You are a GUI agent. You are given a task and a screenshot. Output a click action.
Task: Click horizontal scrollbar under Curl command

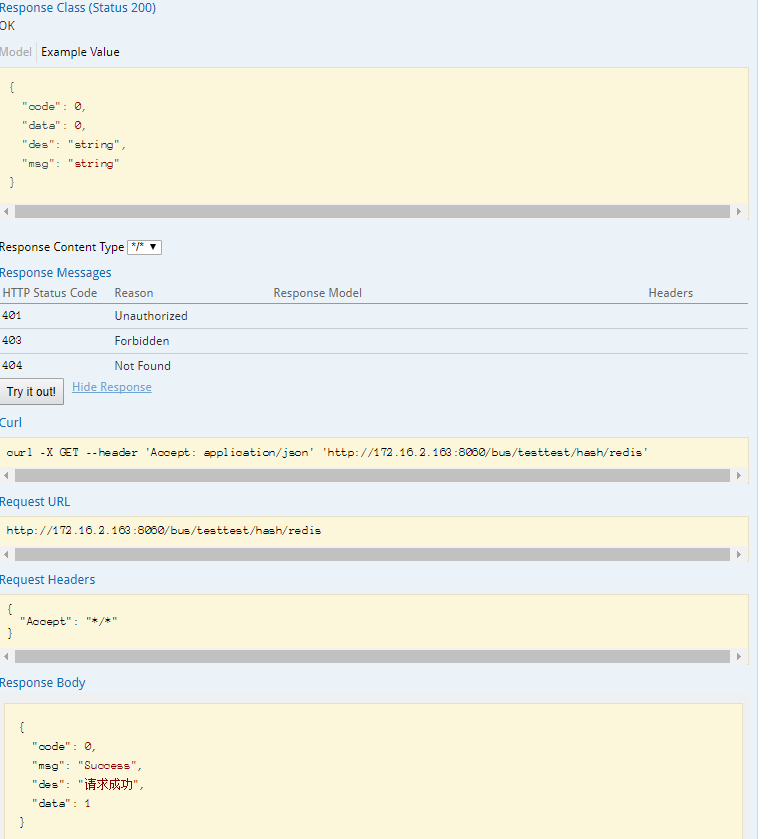372,476
